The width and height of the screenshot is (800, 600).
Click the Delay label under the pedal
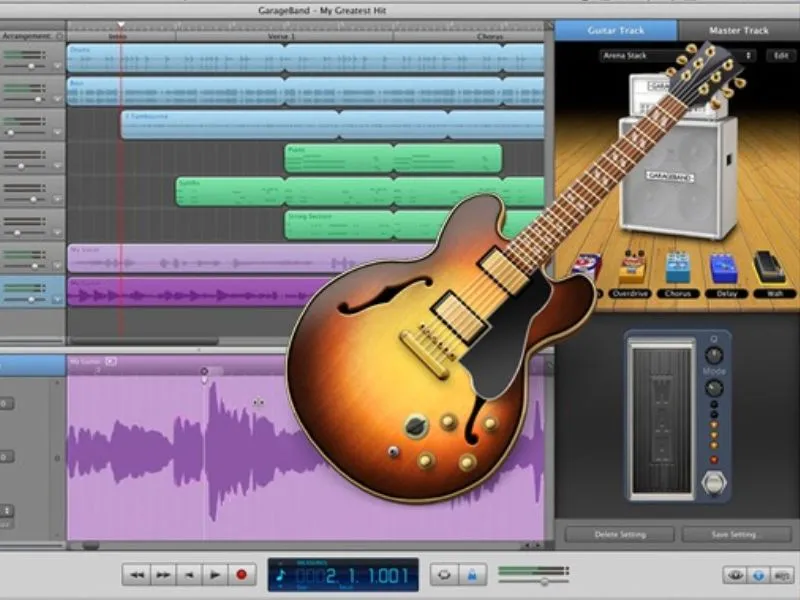tap(726, 294)
